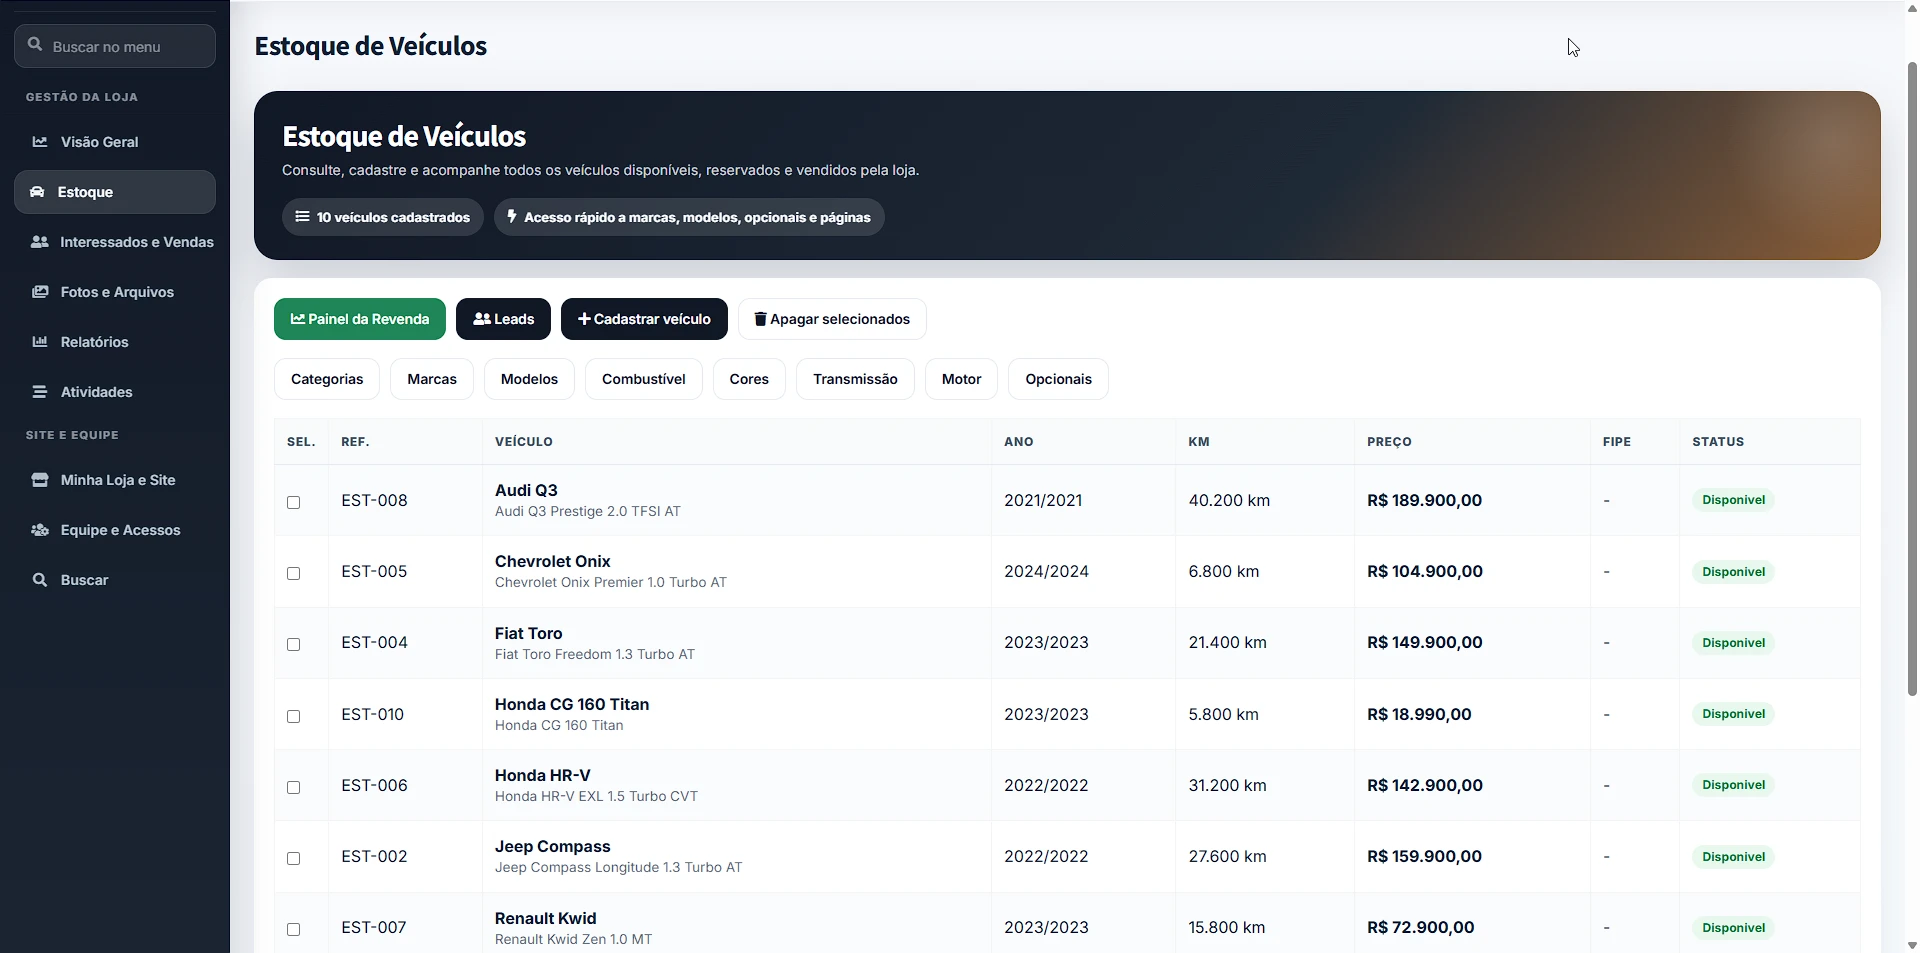
Task: Click the Jeep Compass vehicle name
Action: tap(552, 846)
